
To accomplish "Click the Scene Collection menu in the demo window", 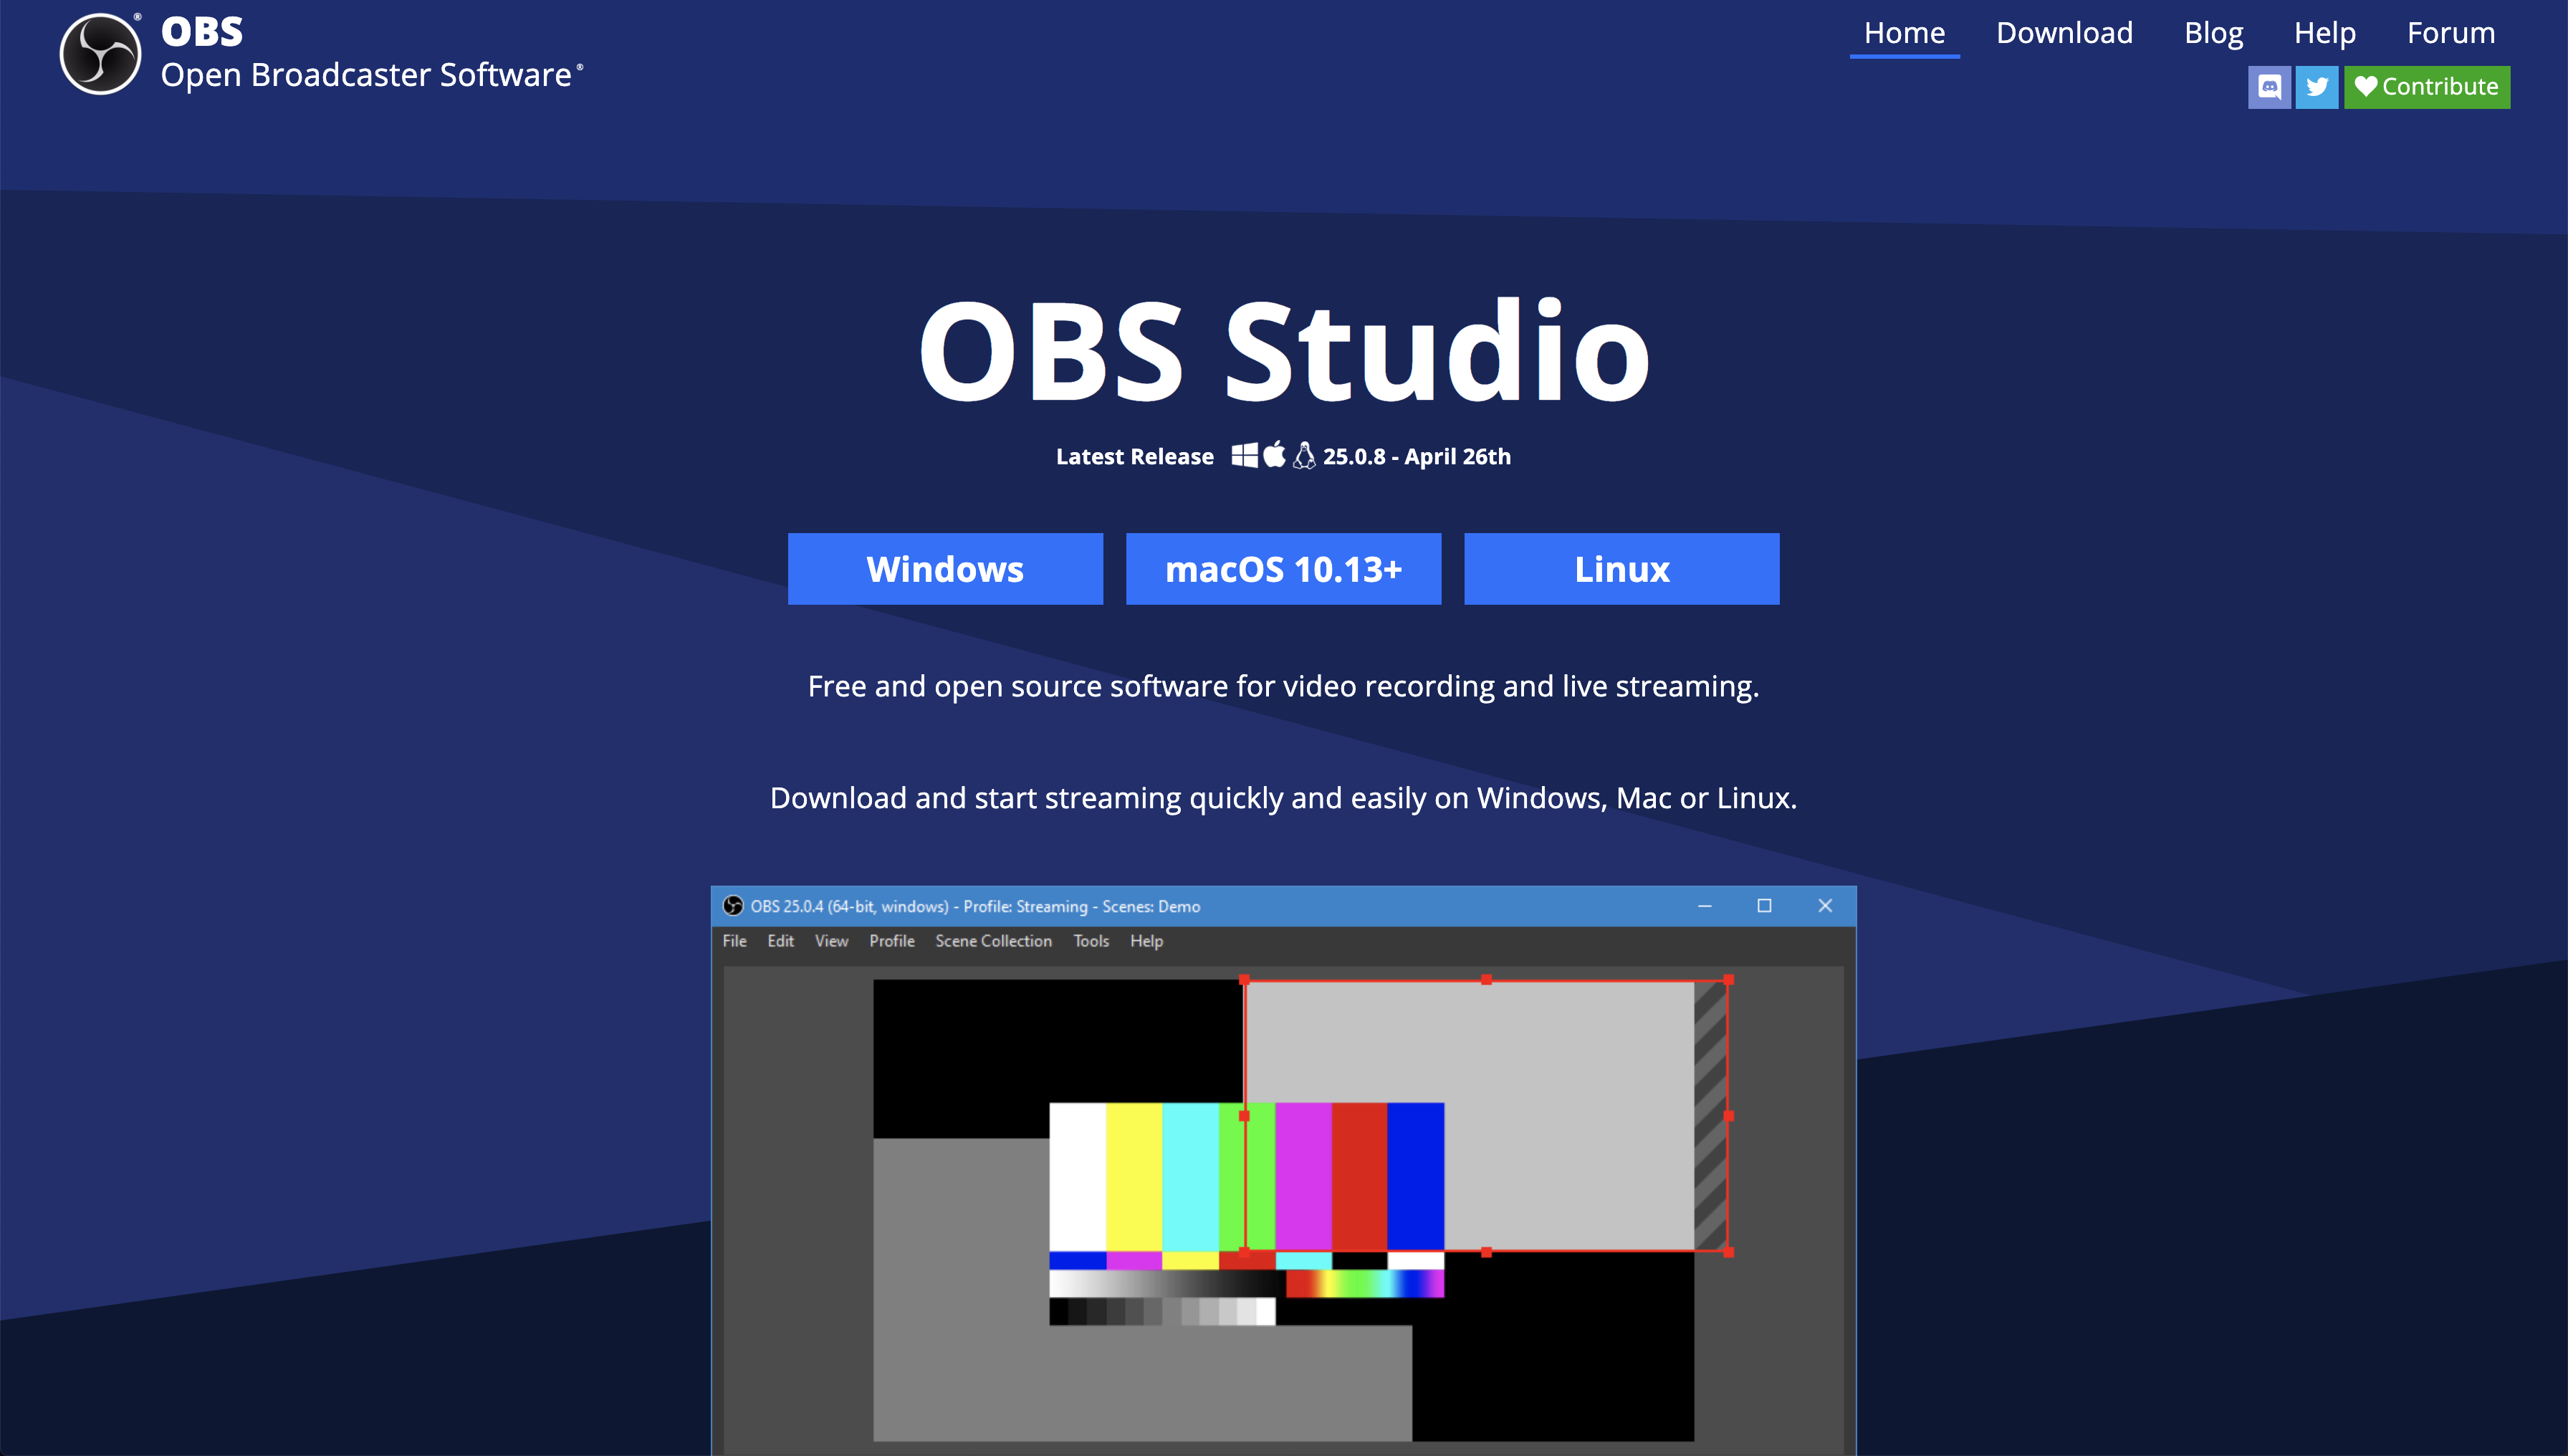I will [x=993, y=941].
